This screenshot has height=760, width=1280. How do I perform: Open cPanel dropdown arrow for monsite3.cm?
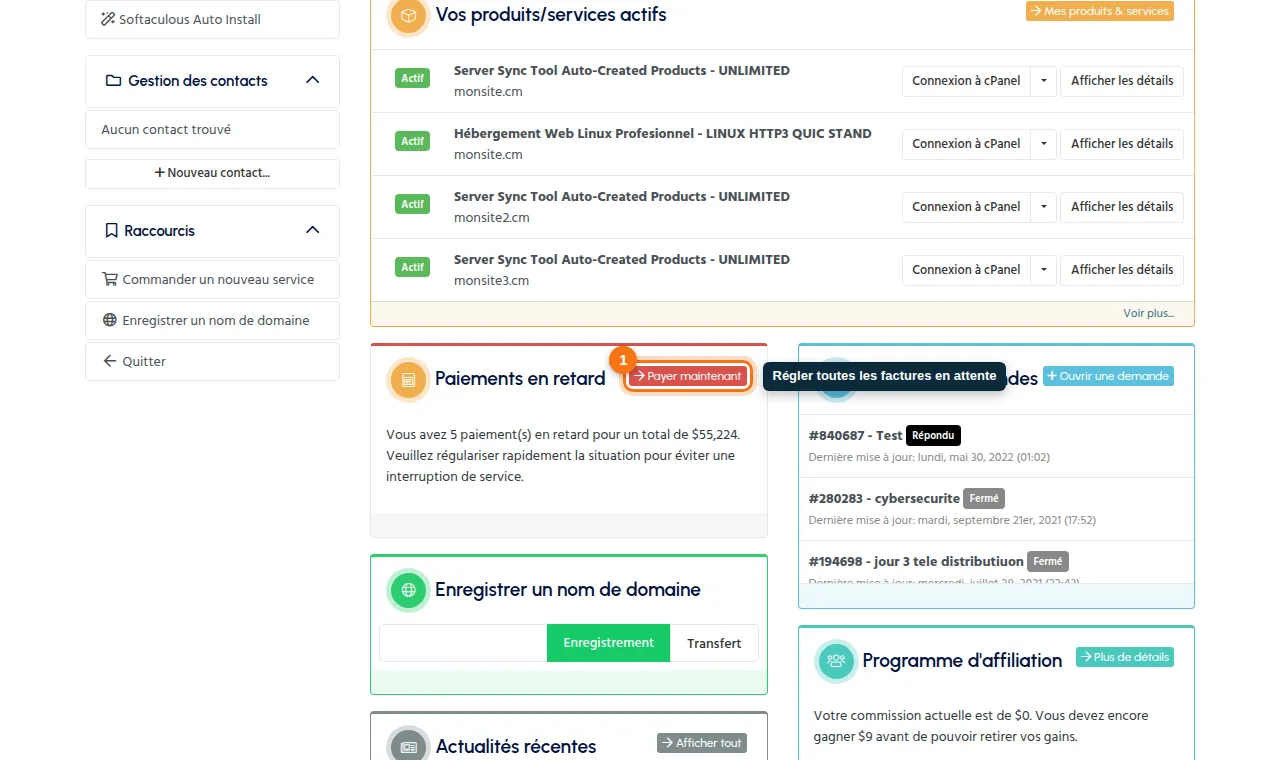[x=1043, y=270]
